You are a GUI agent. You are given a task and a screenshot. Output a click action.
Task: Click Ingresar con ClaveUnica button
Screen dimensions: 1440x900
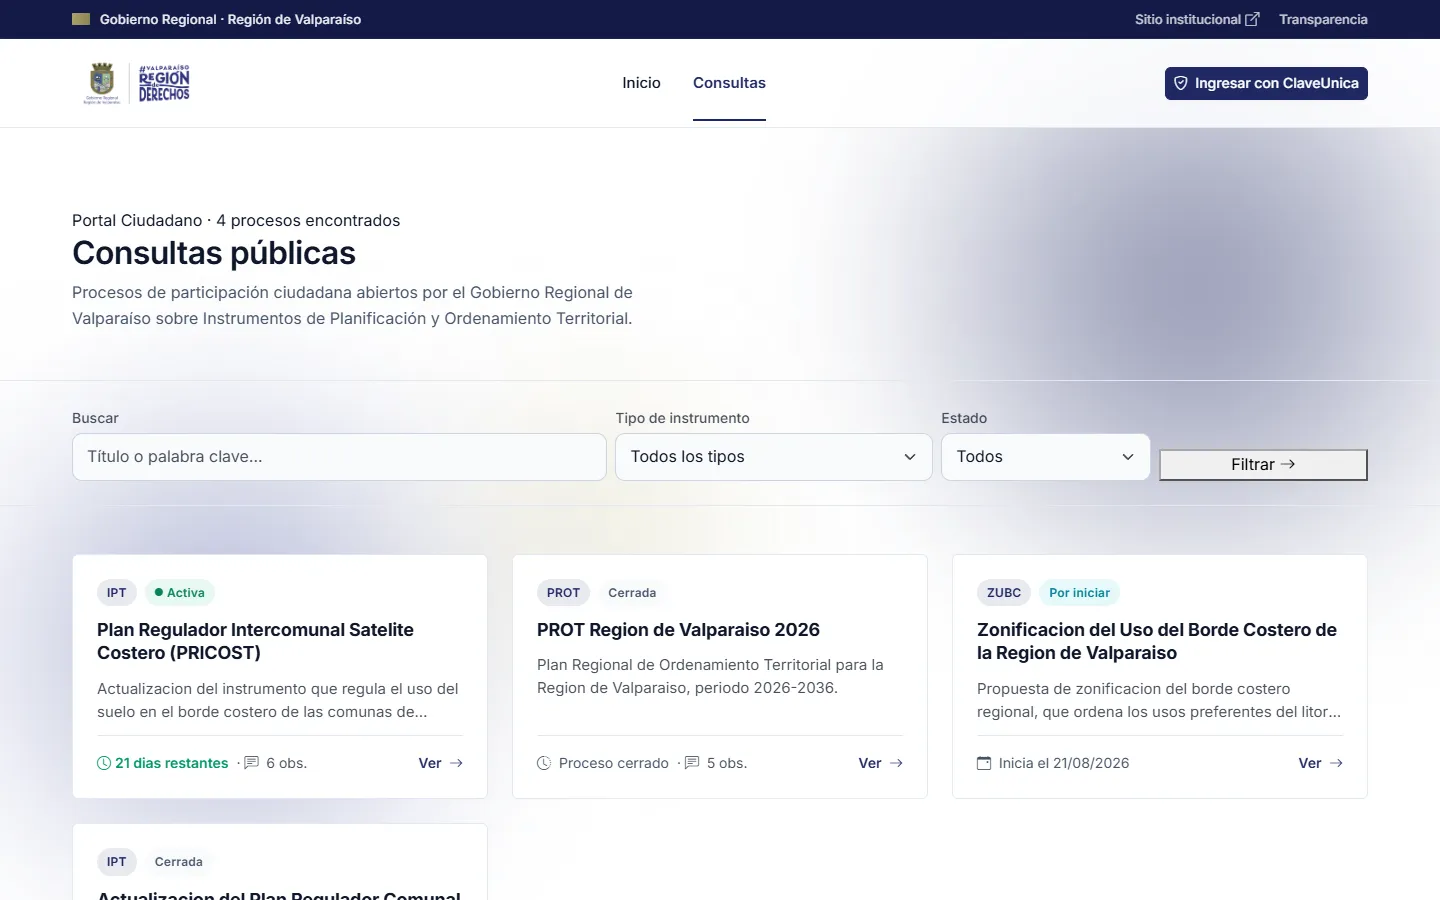(x=1266, y=83)
